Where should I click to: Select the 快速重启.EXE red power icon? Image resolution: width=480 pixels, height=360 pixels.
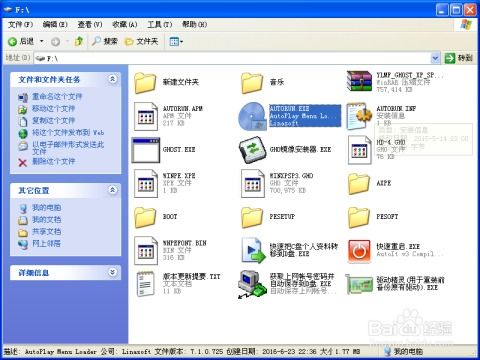359,251
